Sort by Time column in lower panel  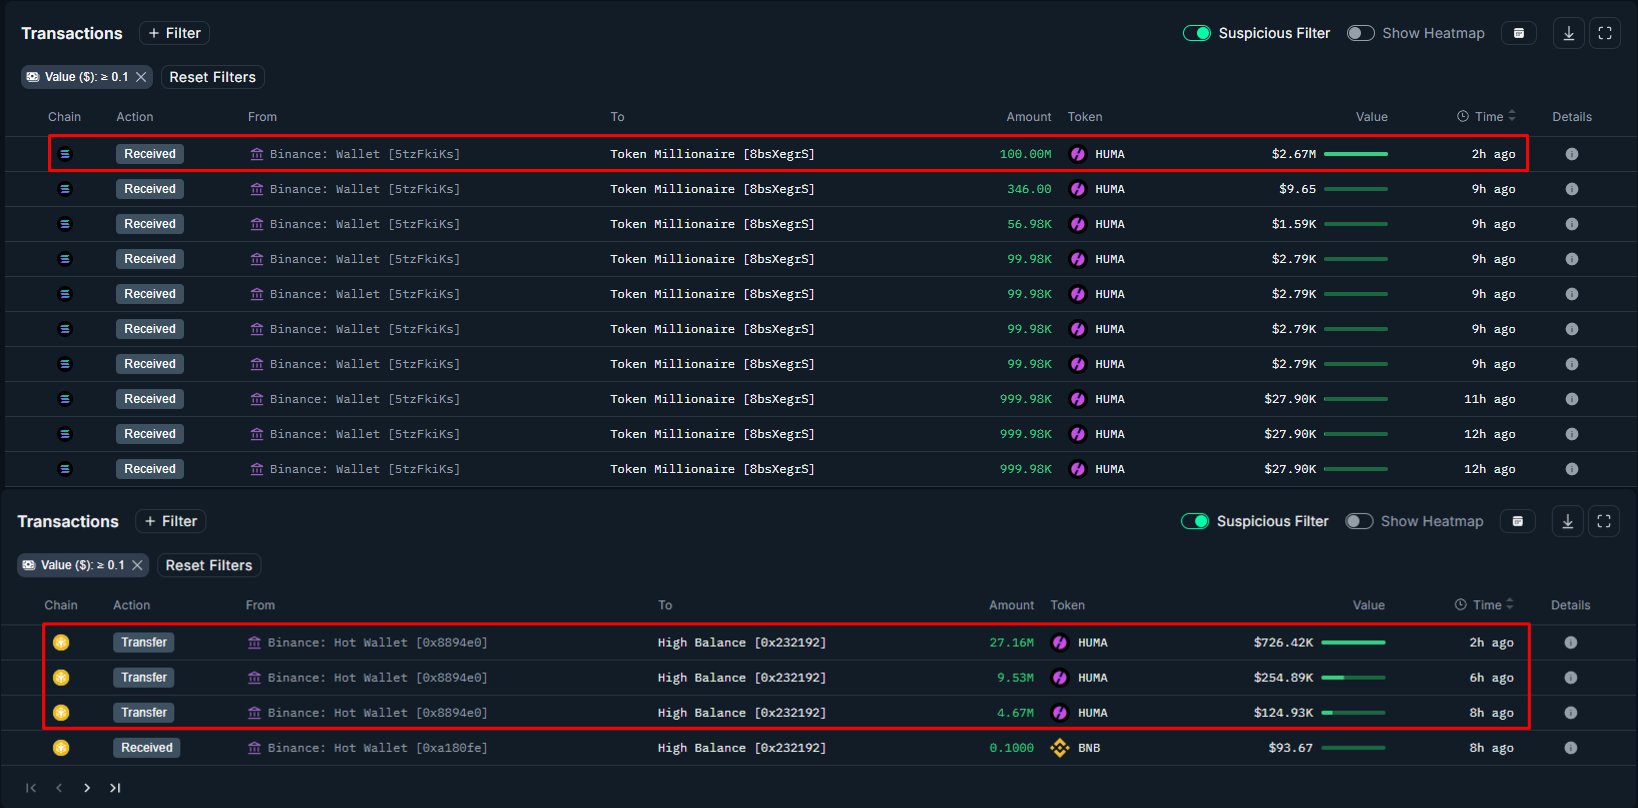1484,605
